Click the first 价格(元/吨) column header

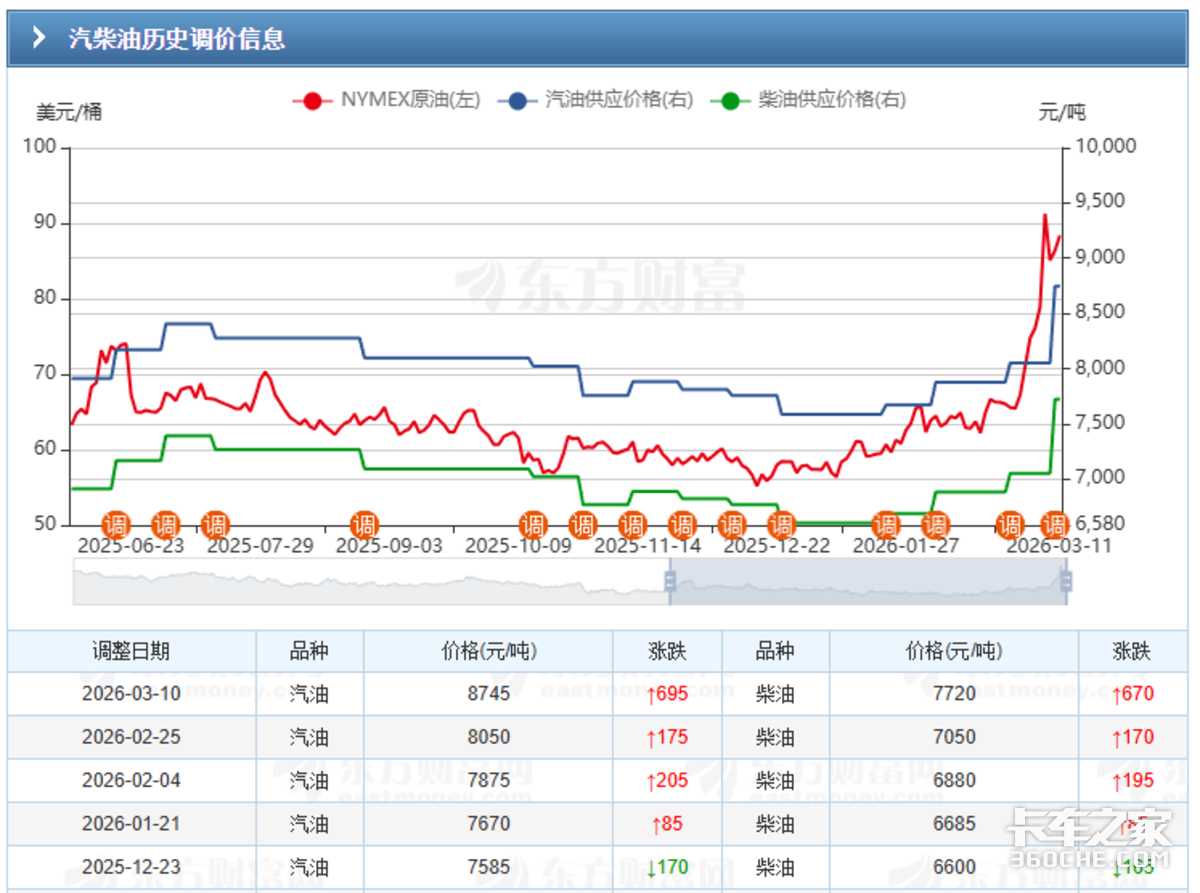(488, 651)
